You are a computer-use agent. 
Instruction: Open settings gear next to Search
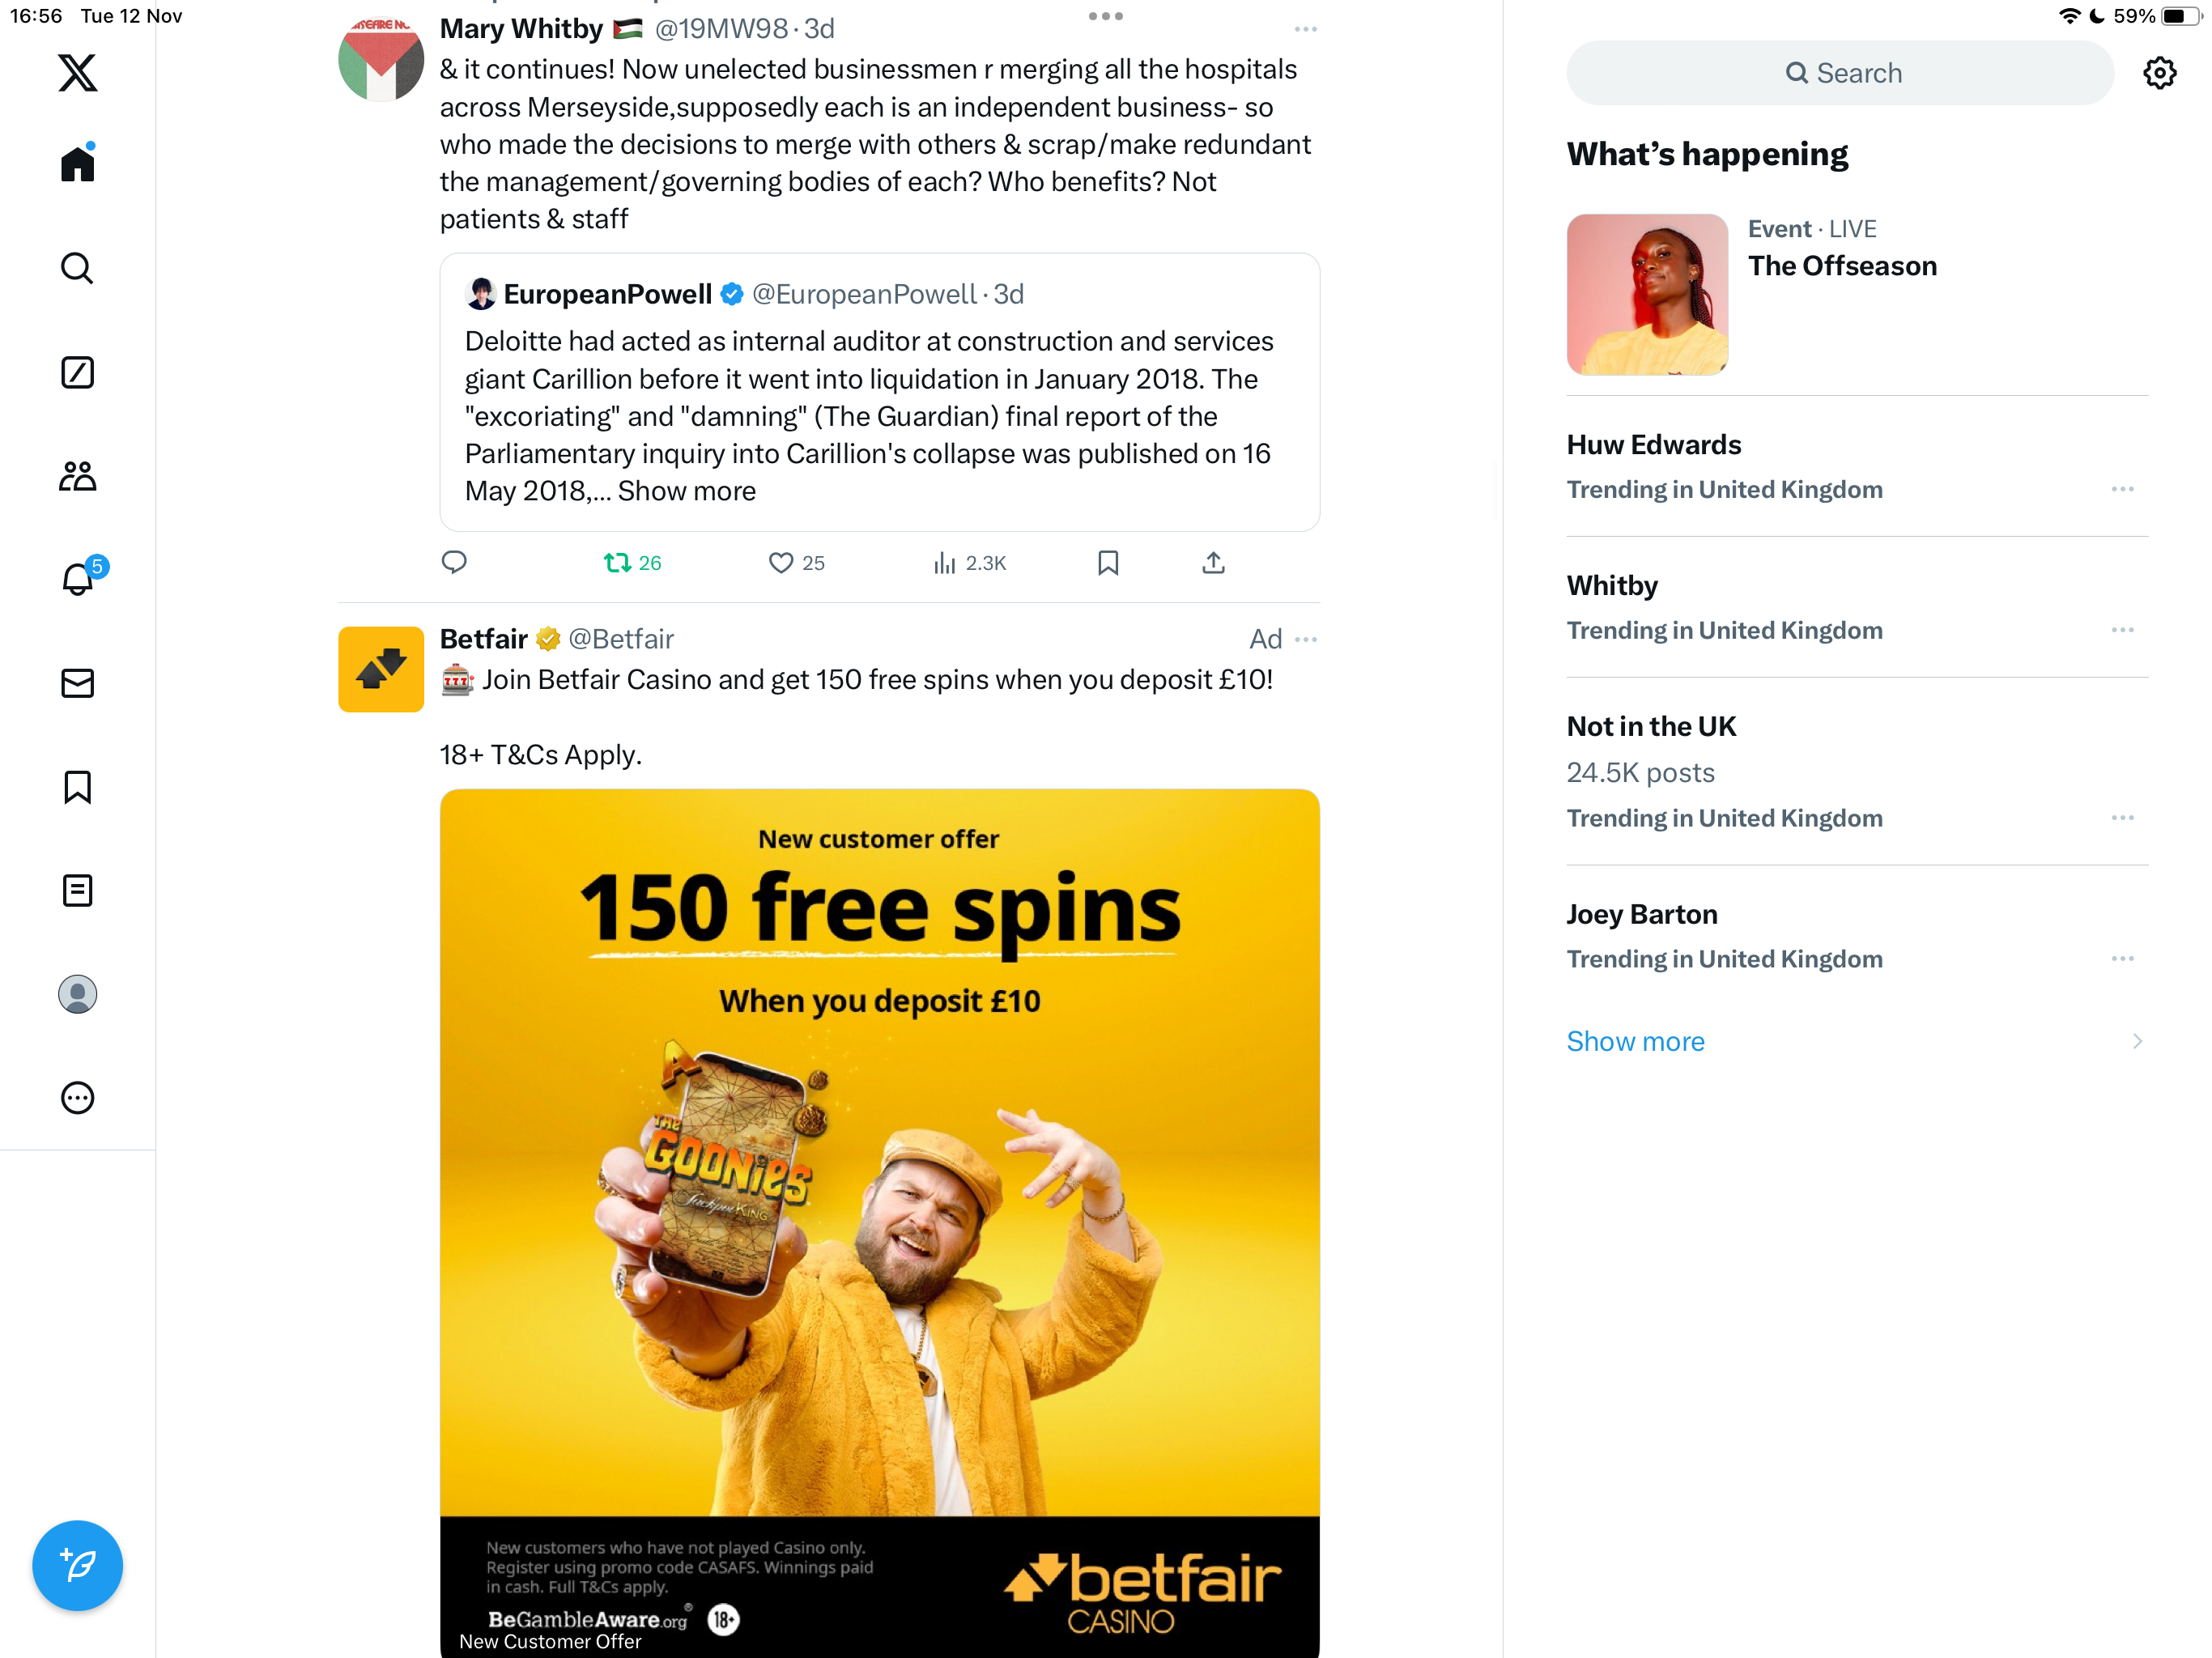pyautogui.click(x=2160, y=73)
